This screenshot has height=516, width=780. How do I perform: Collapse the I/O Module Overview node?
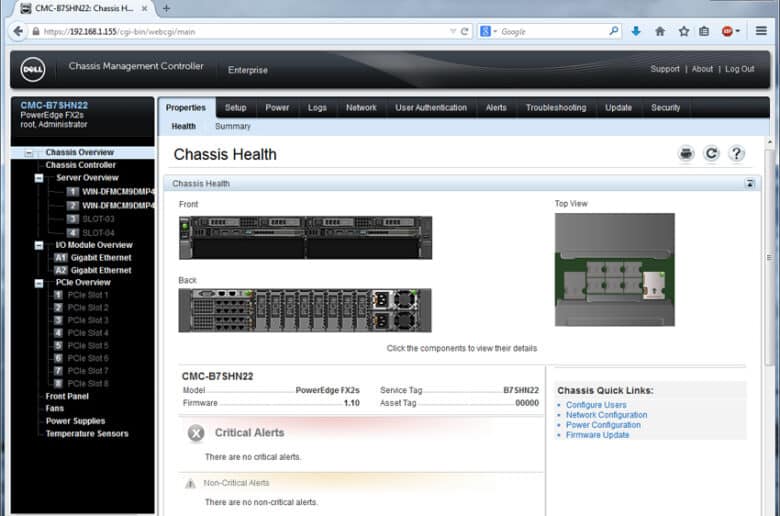point(39,245)
